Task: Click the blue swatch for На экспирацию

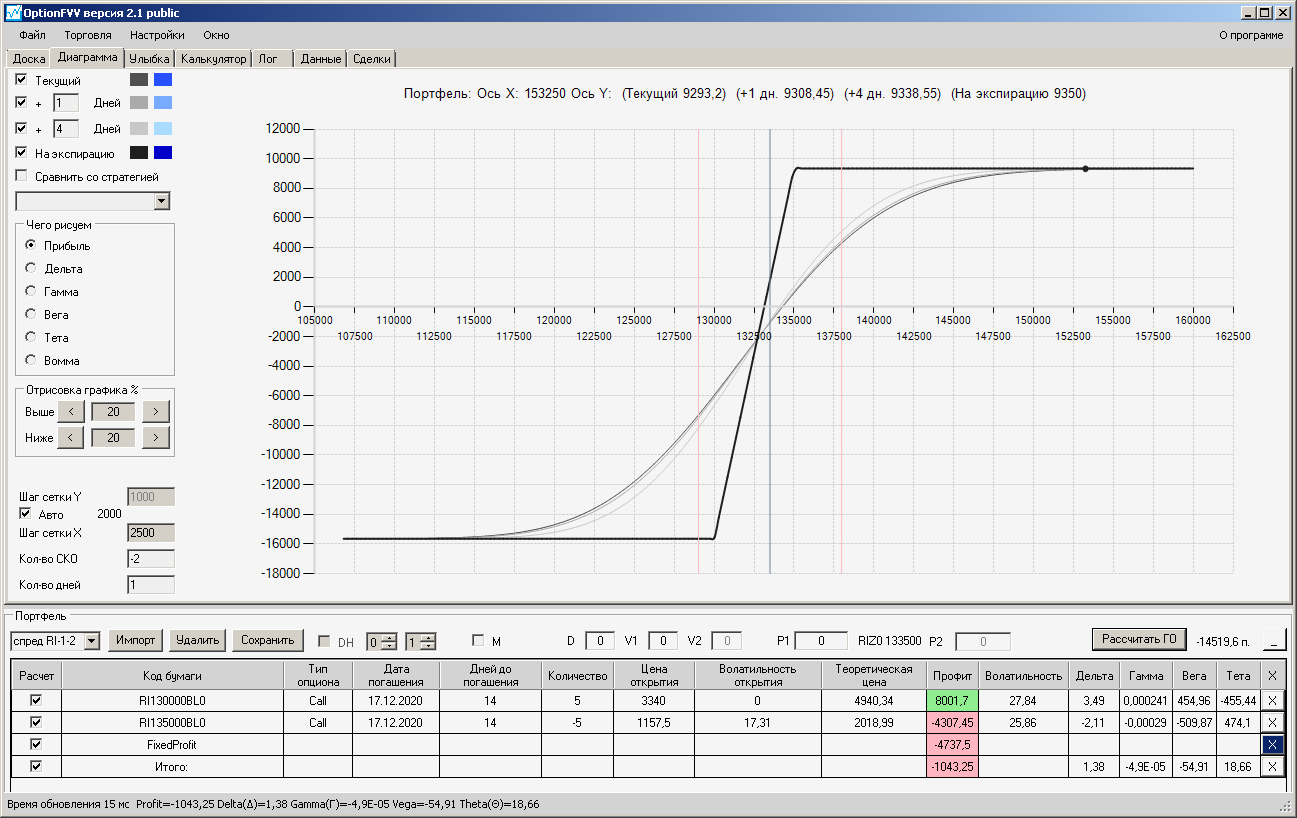Action: [163, 153]
